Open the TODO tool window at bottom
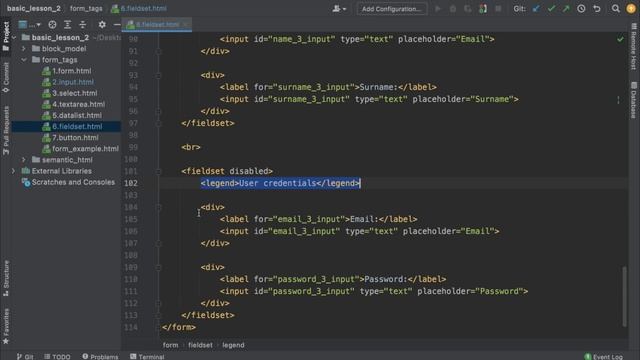 pos(57,356)
